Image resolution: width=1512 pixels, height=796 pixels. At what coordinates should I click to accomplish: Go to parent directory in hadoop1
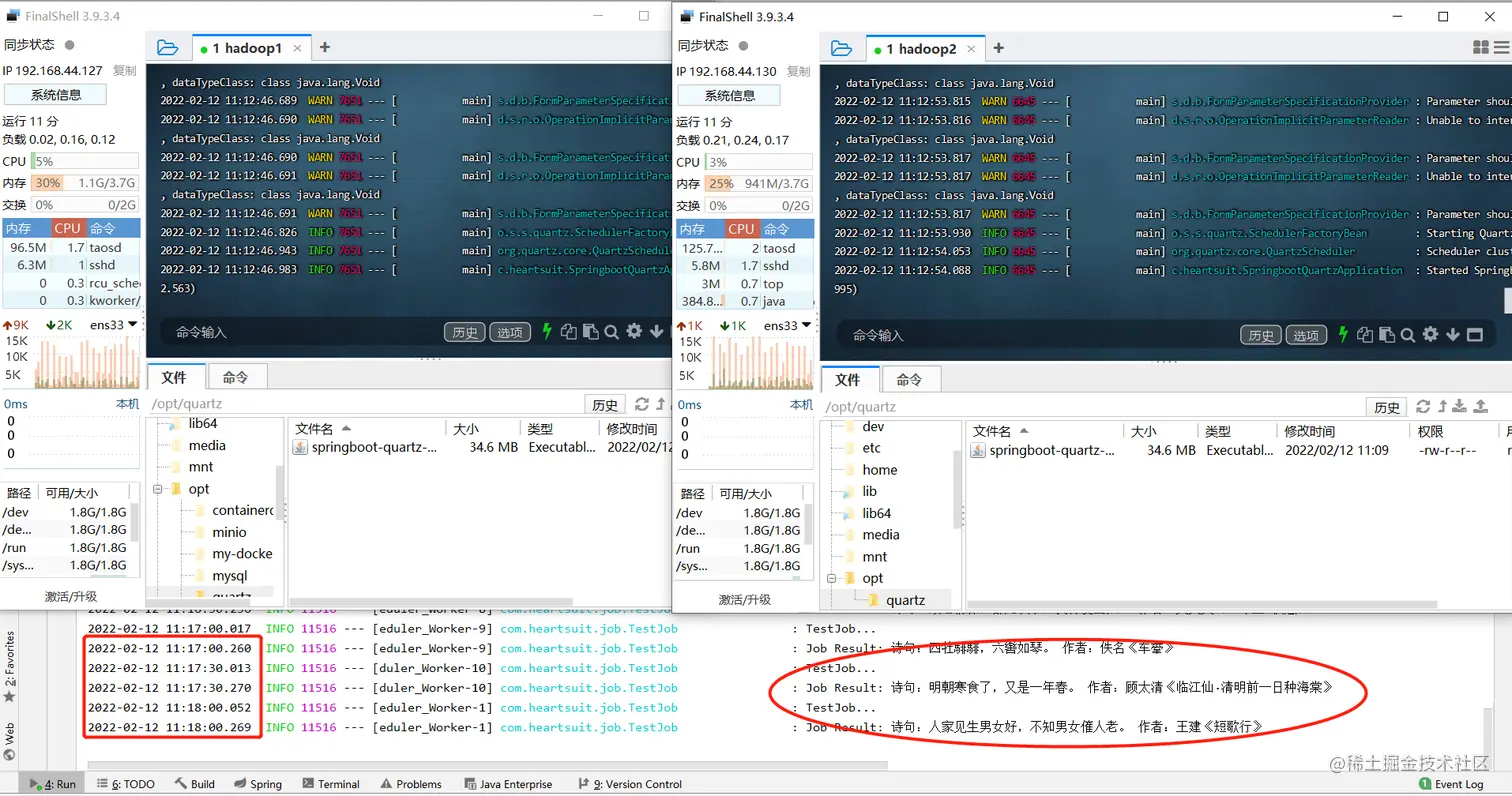point(660,404)
